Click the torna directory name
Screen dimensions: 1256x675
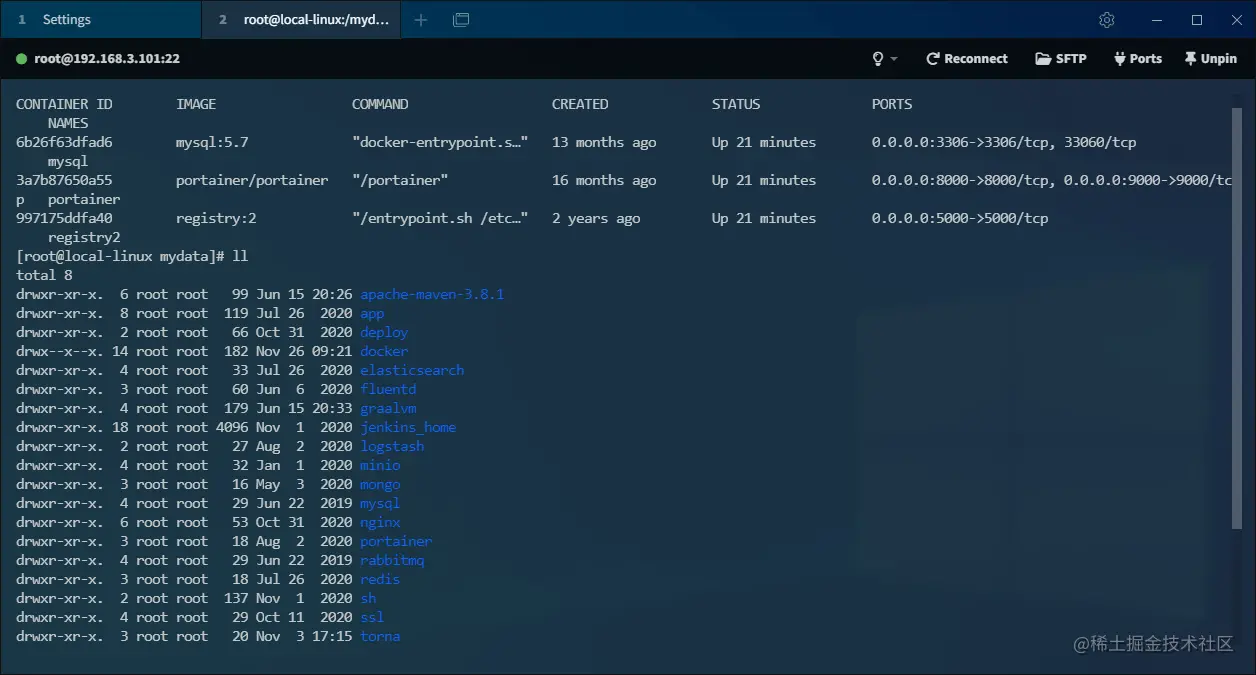point(380,636)
